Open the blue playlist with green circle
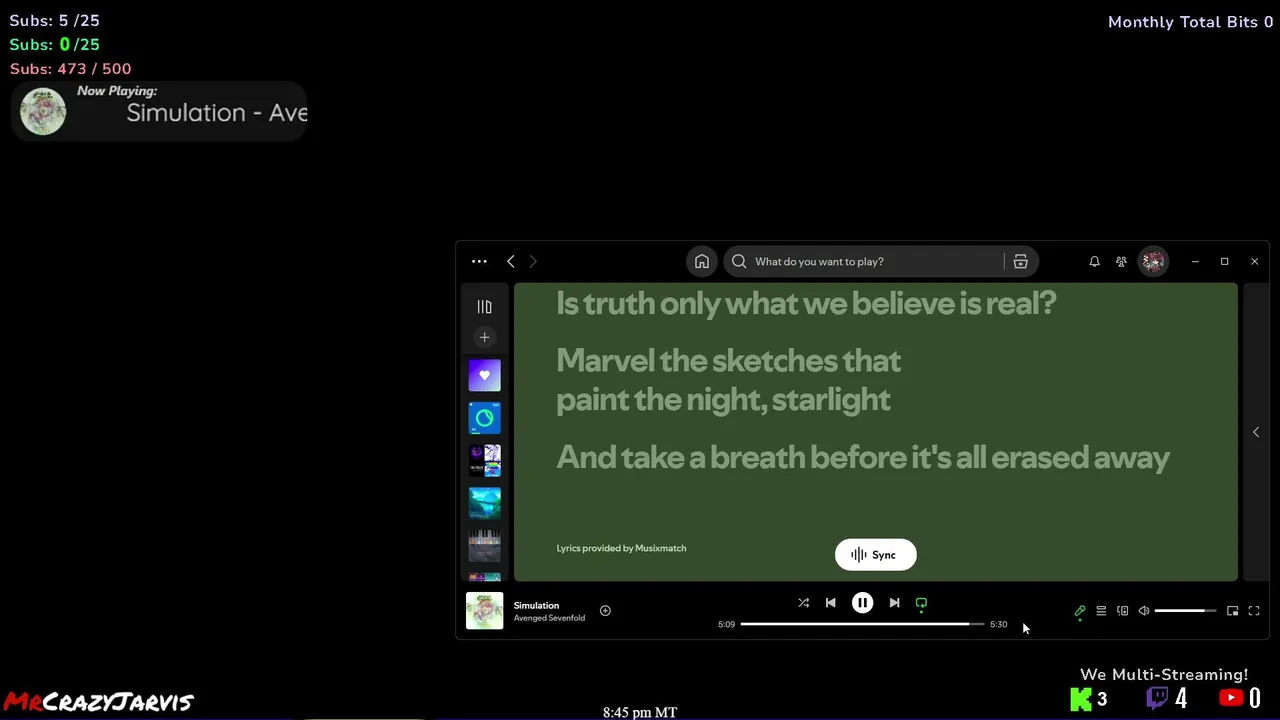This screenshot has width=1280, height=720. point(484,418)
